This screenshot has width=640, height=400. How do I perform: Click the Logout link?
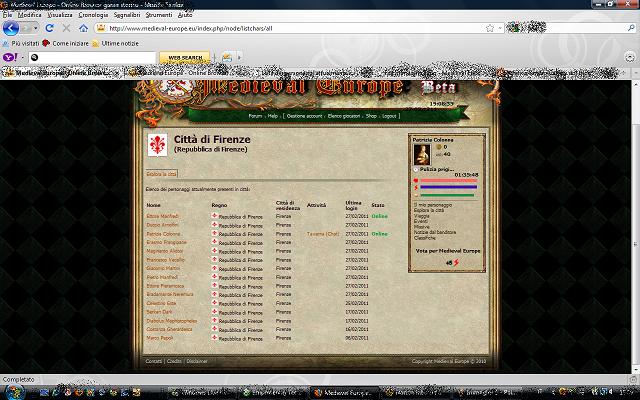pos(389,116)
